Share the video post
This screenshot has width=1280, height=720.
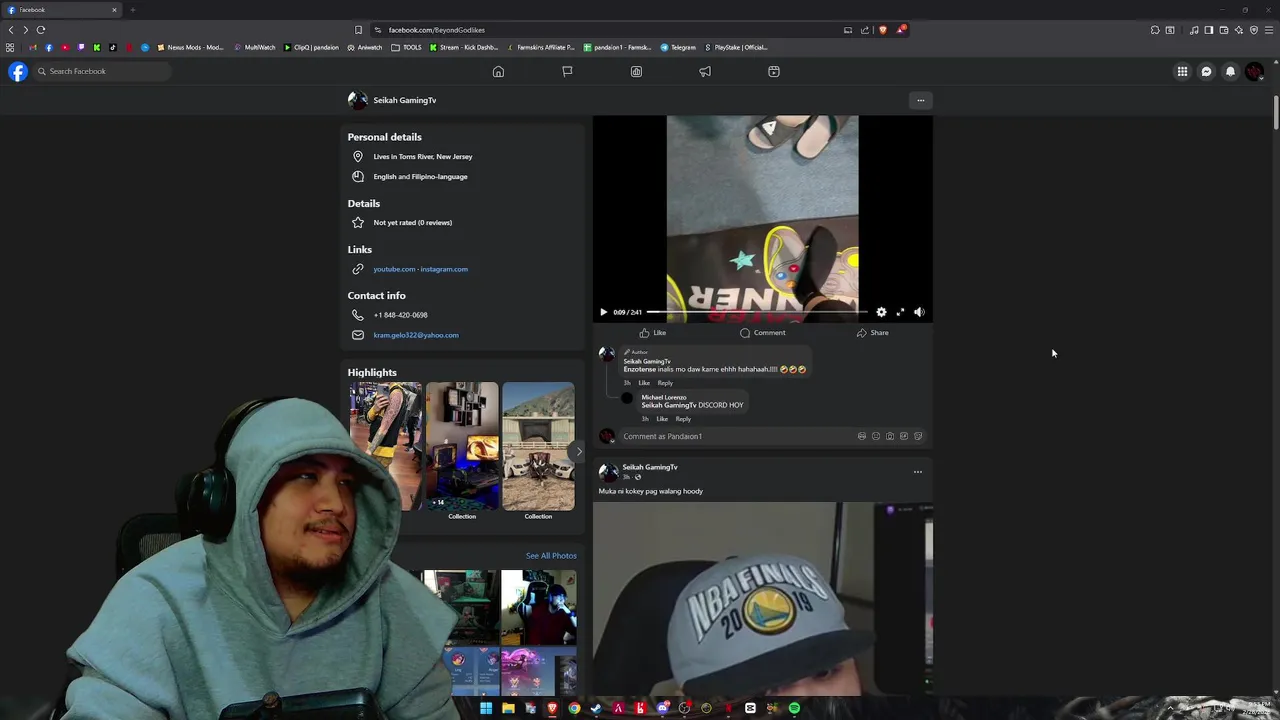point(872,333)
